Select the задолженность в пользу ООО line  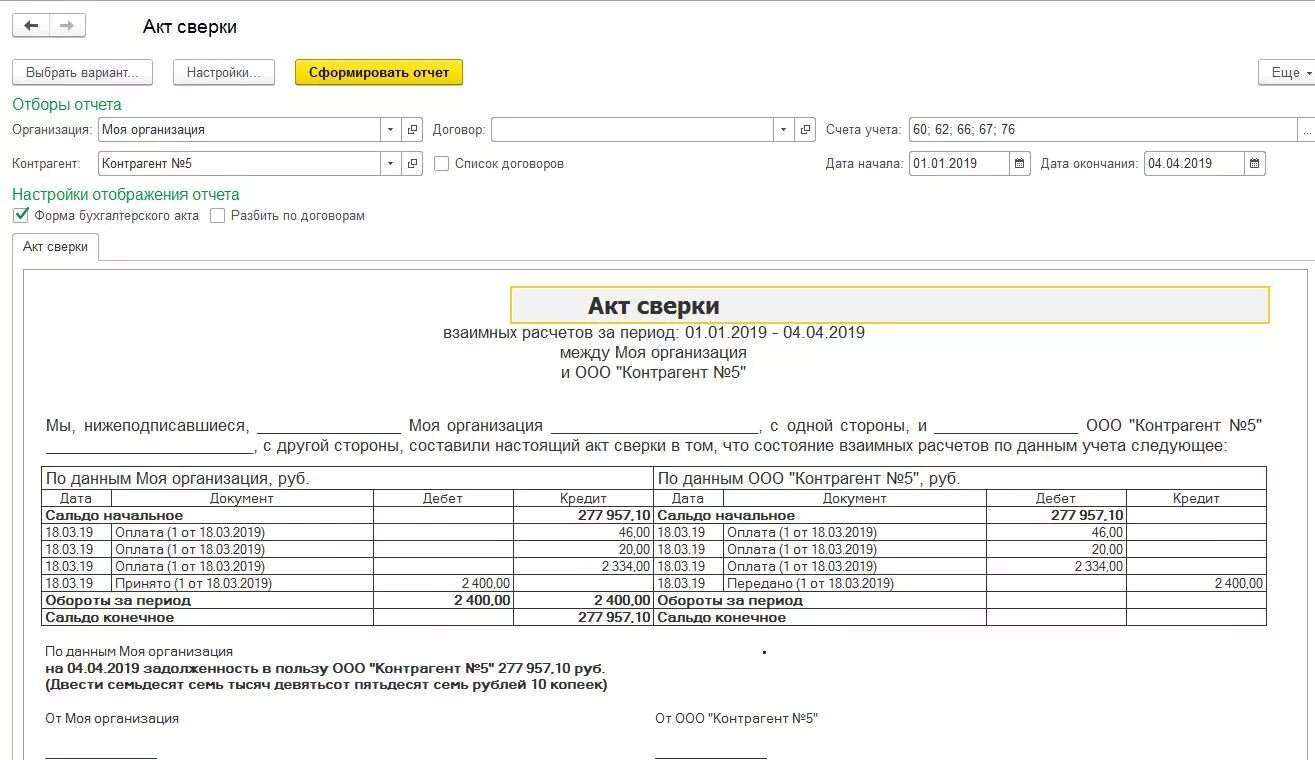(x=326, y=668)
